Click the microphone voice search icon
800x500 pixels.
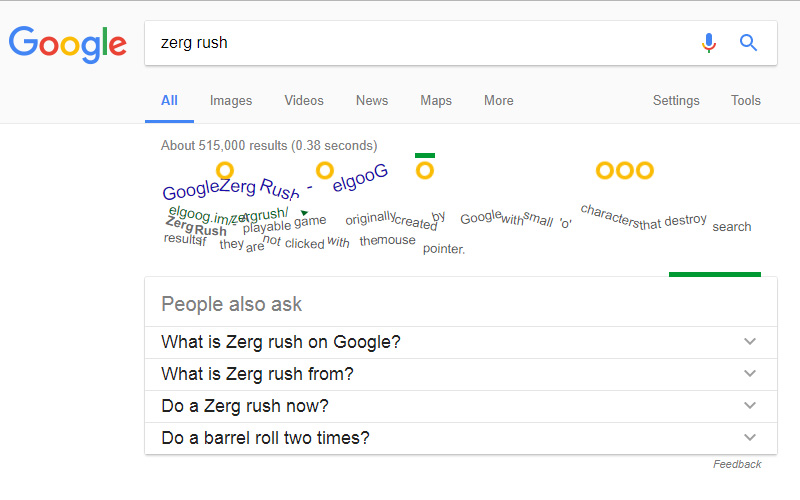coord(708,43)
